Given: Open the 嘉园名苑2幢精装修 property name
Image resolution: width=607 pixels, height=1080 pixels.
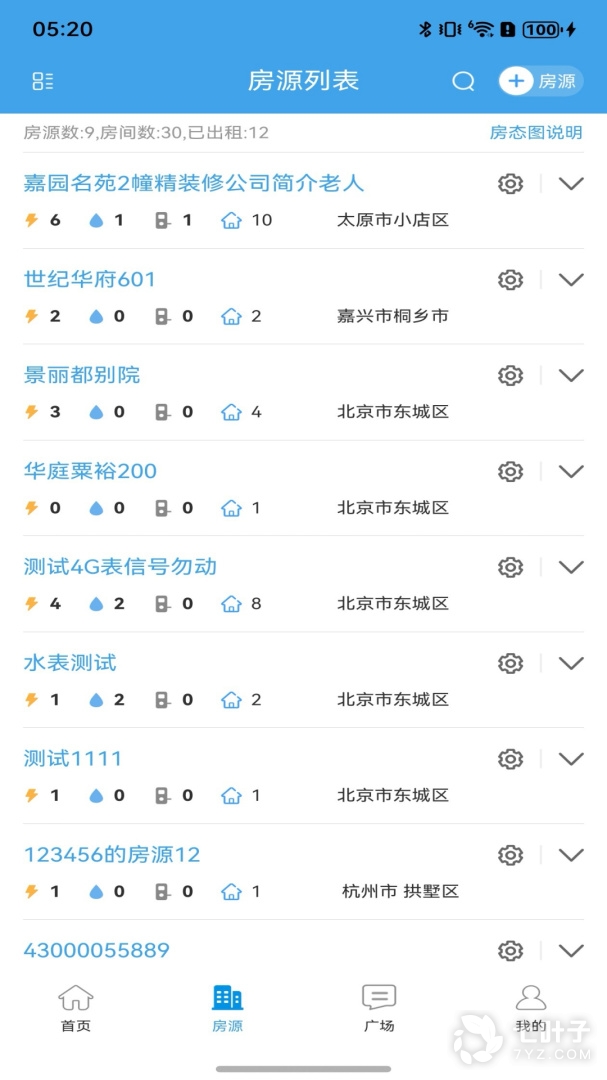Looking at the screenshot, I should coord(194,183).
